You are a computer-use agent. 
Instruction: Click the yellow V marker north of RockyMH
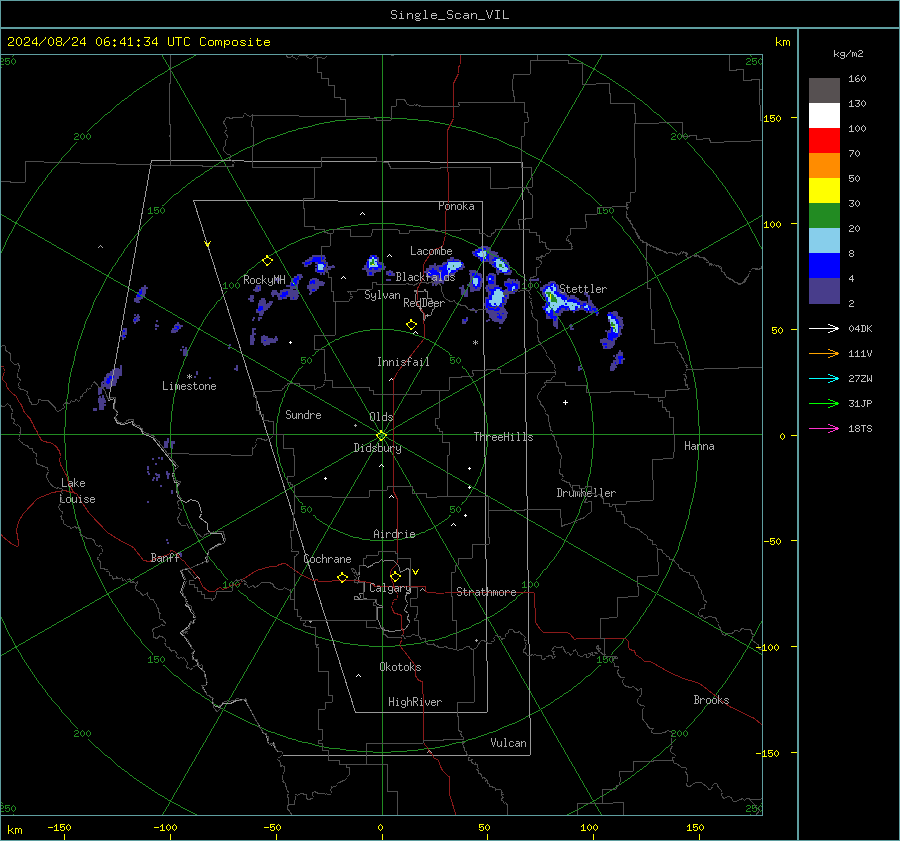coord(207,244)
